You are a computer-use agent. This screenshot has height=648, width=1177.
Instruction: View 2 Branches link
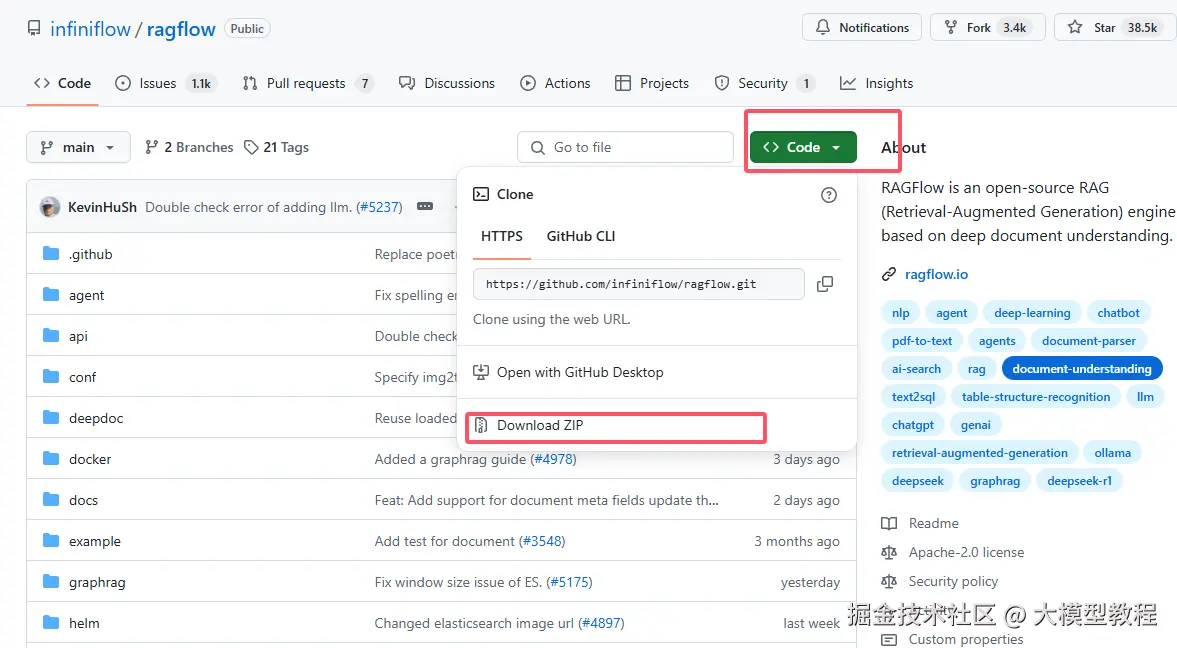point(189,147)
